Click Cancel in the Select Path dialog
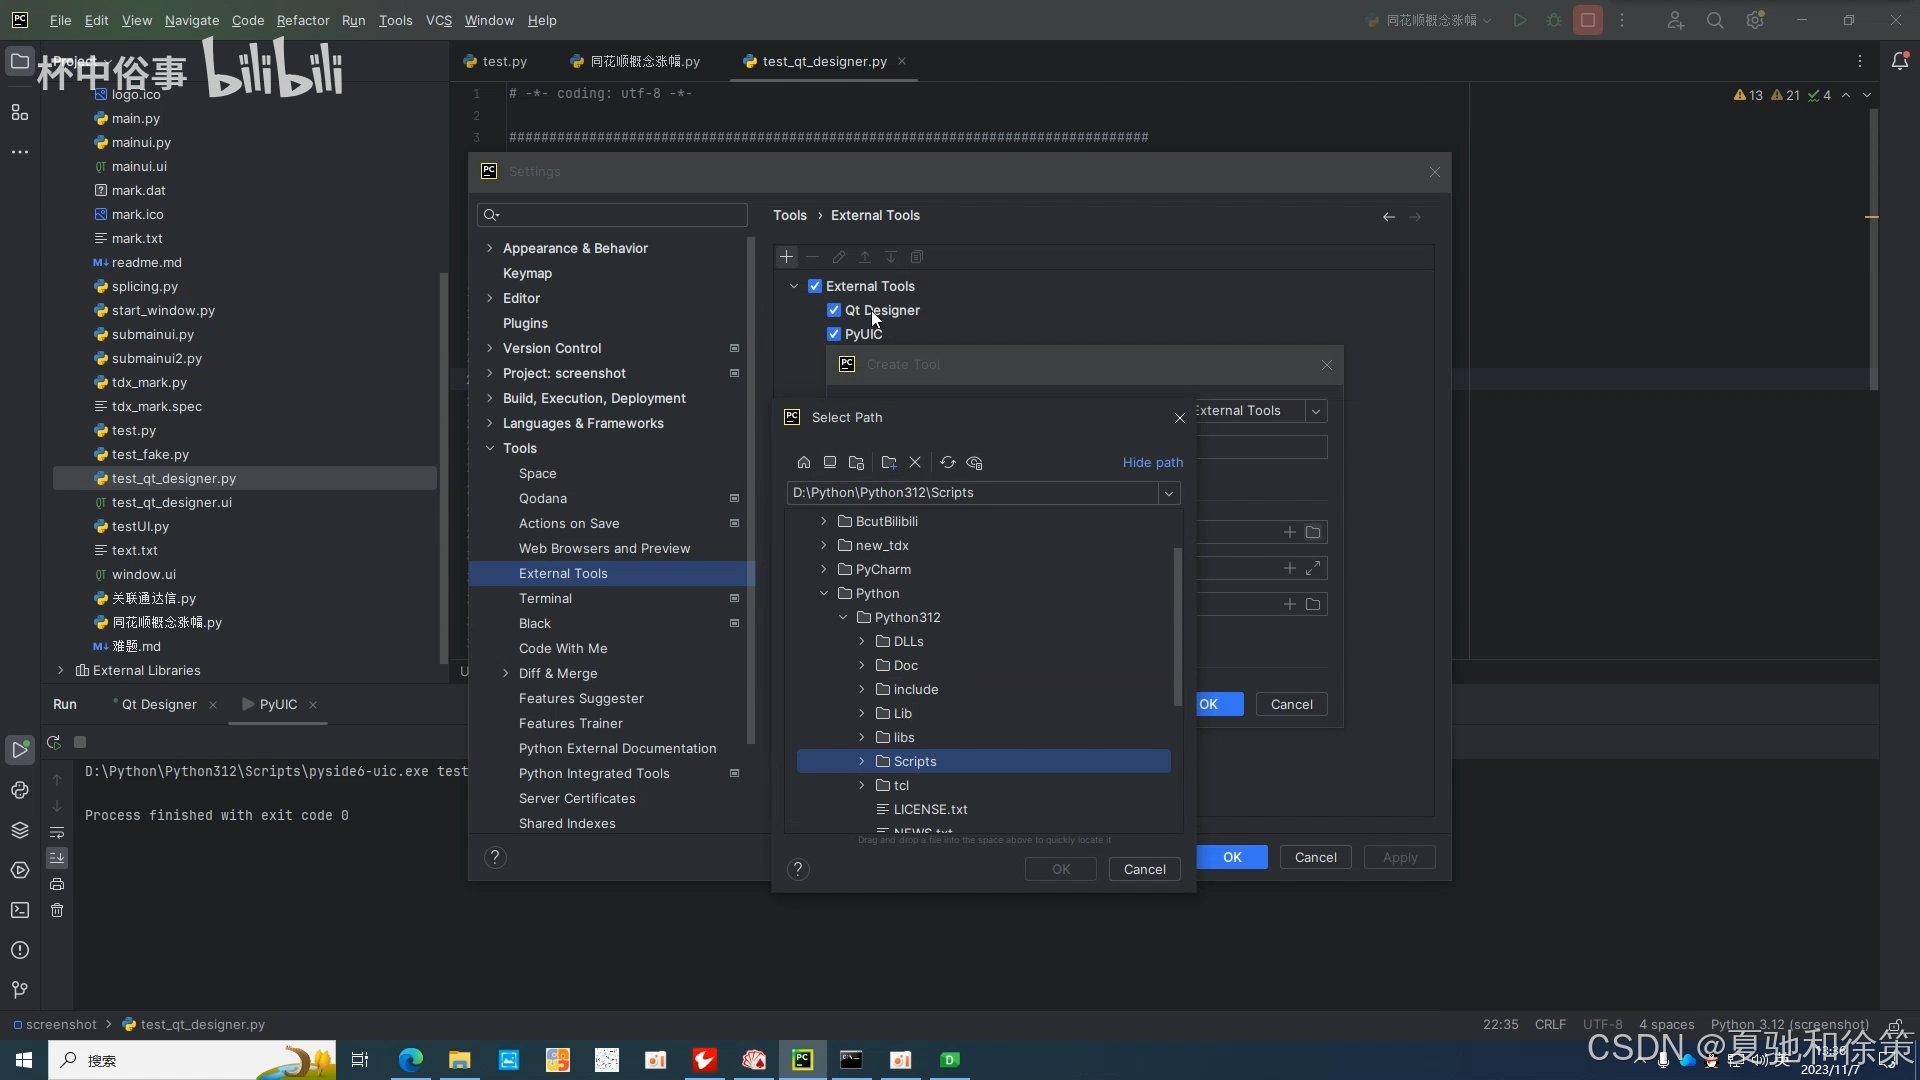Viewport: 1920px width, 1080px height. click(1144, 869)
